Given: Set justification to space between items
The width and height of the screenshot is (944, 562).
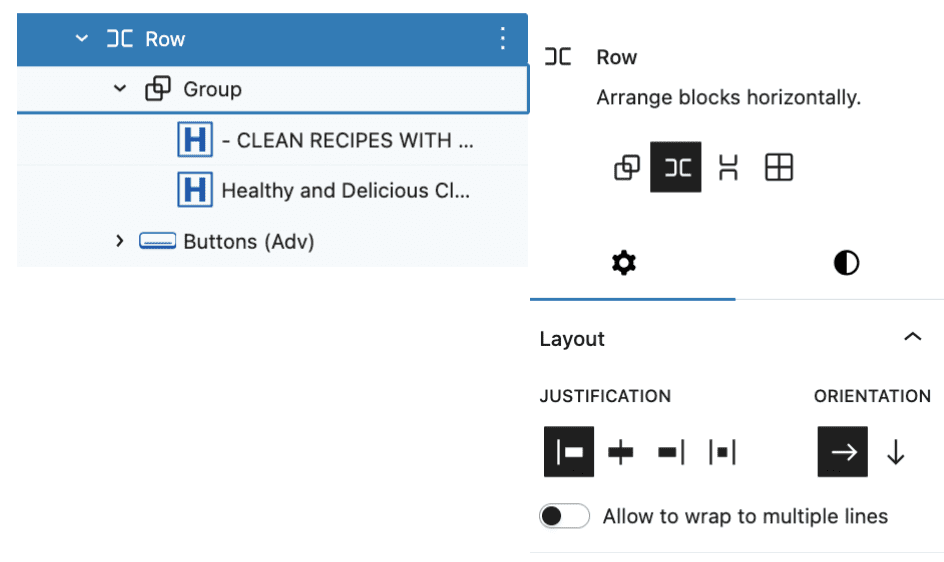Looking at the screenshot, I should click(x=722, y=452).
